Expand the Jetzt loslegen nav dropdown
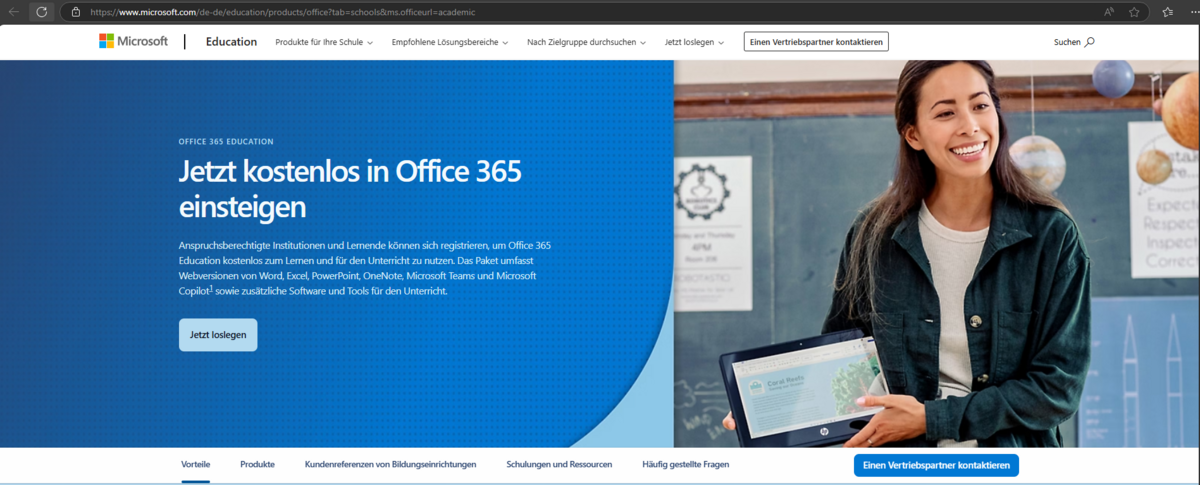The image size is (1200, 485). (x=694, y=42)
